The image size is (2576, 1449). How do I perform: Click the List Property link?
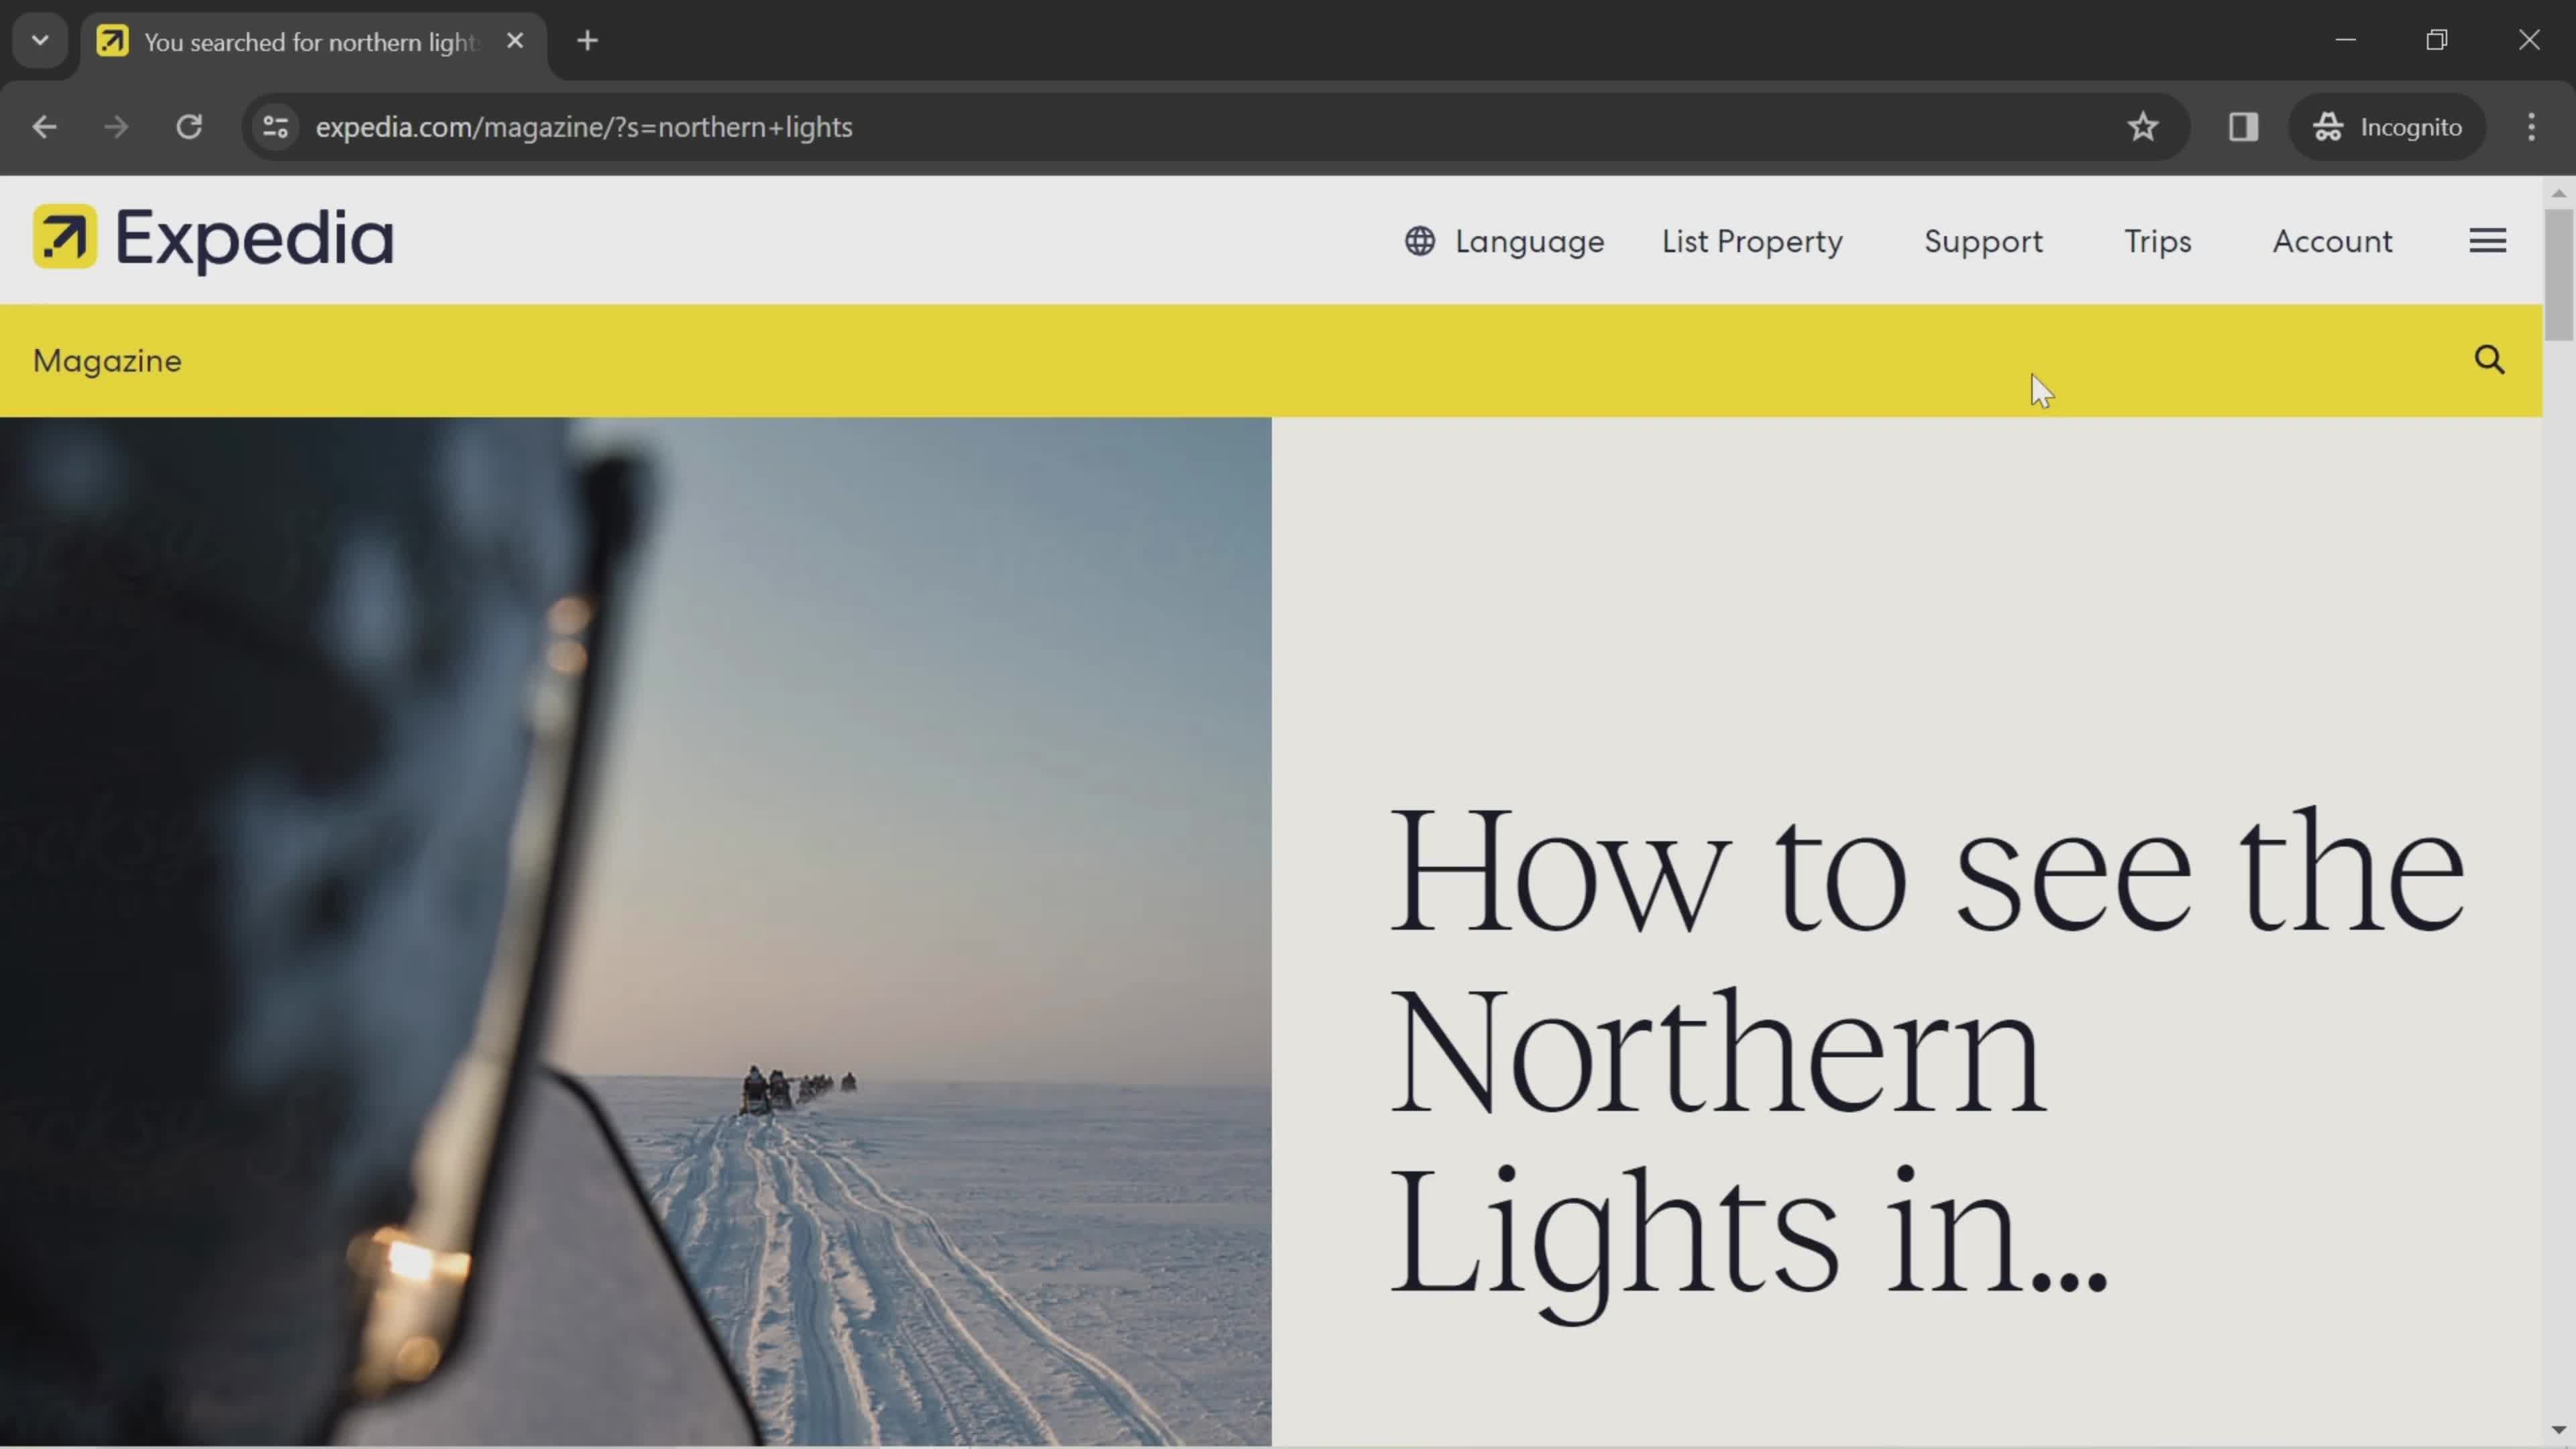coord(1752,241)
